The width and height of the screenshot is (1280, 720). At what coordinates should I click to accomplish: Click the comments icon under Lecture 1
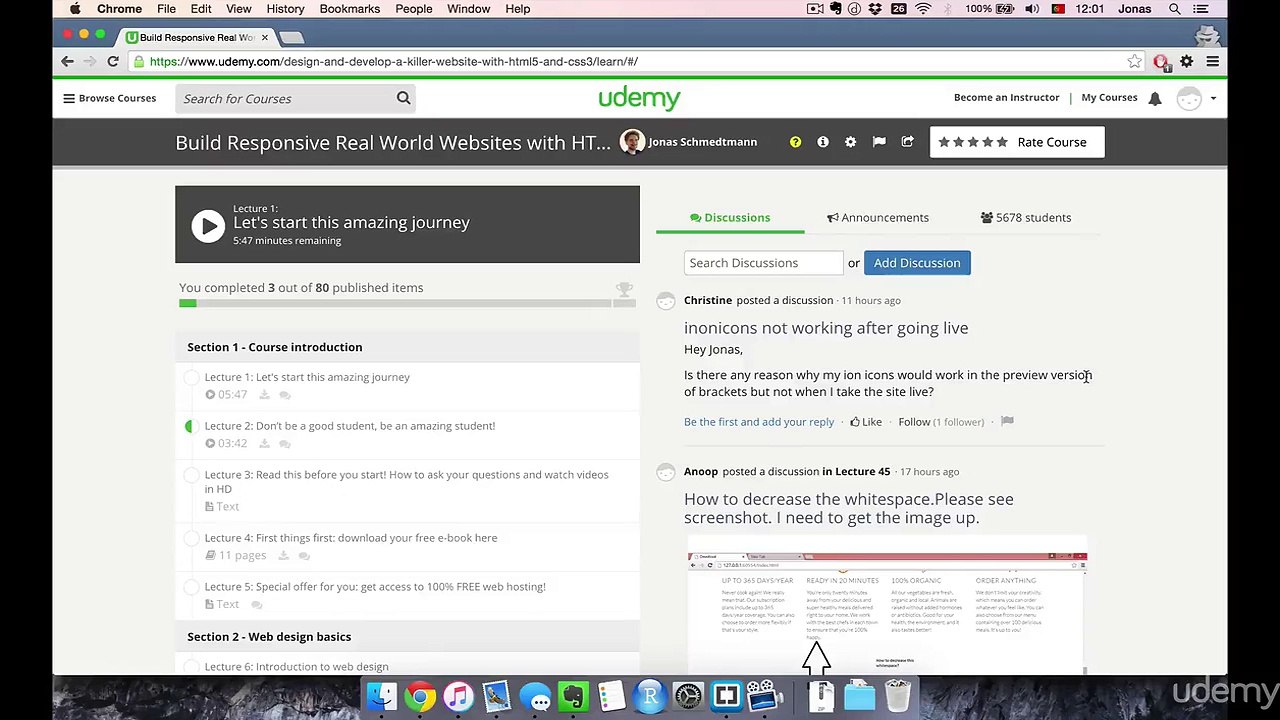pos(285,395)
